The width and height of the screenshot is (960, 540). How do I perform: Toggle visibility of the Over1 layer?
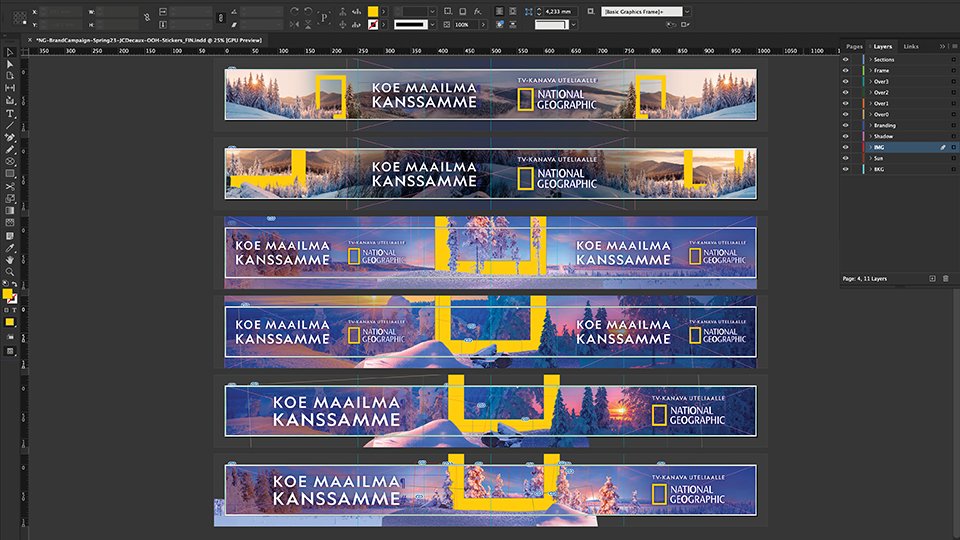(x=846, y=103)
